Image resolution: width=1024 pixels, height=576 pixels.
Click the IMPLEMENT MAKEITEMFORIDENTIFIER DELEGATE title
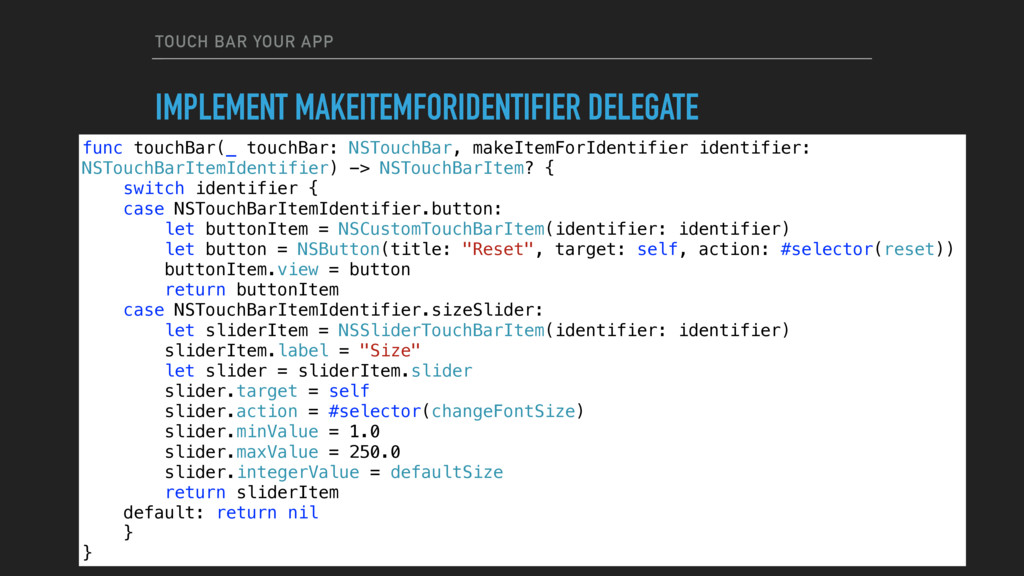click(x=426, y=108)
